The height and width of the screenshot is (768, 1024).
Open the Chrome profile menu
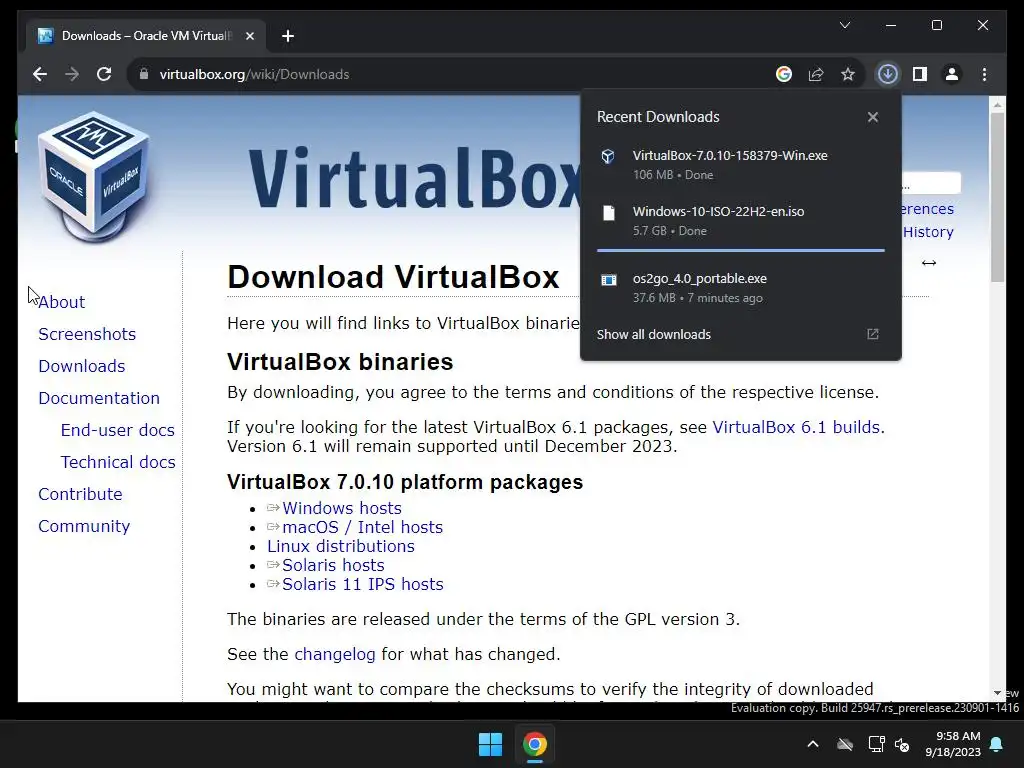point(952,74)
